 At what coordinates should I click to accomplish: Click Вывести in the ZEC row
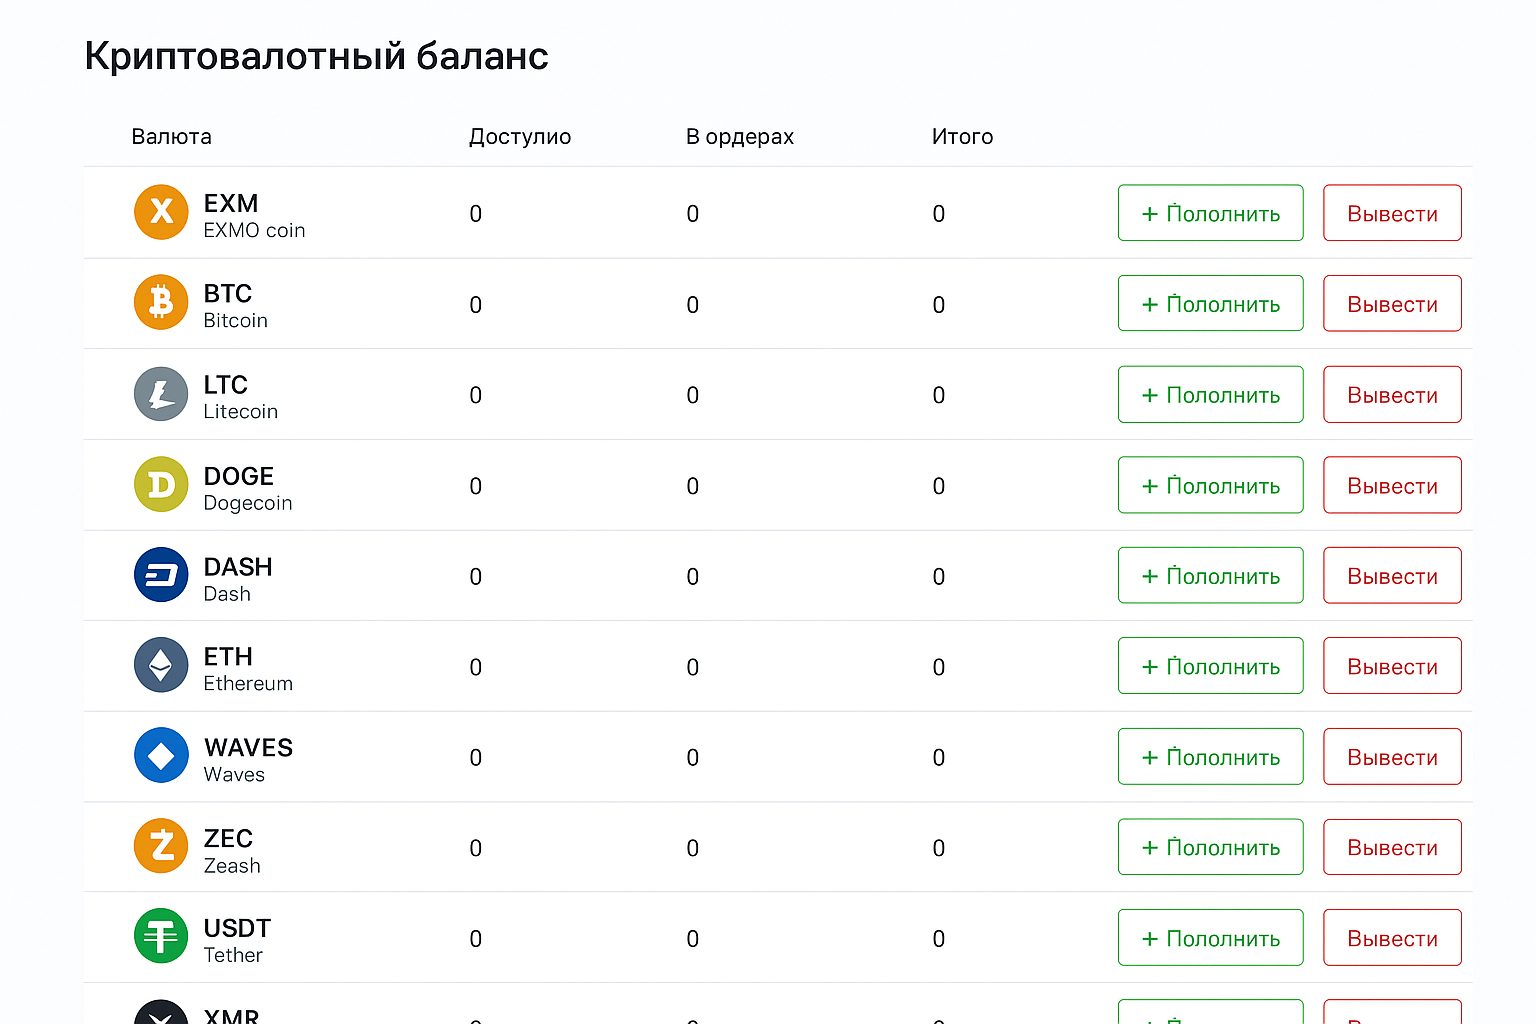click(x=1392, y=847)
